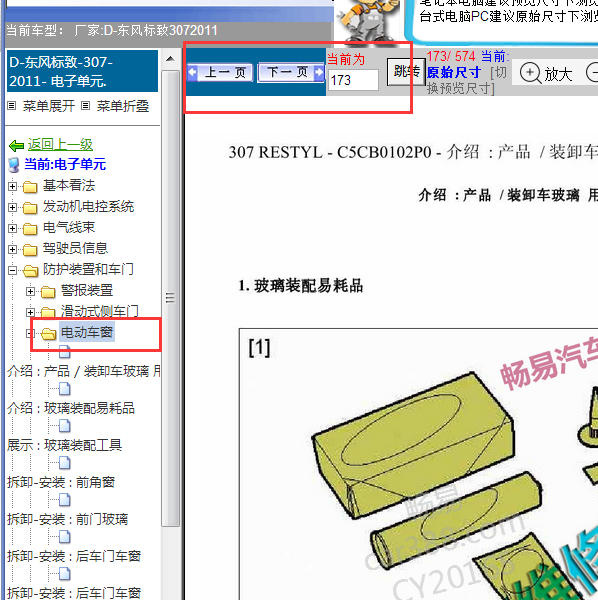Click folder icon of 基本看法
The height and width of the screenshot is (600, 598).
(30, 187)
